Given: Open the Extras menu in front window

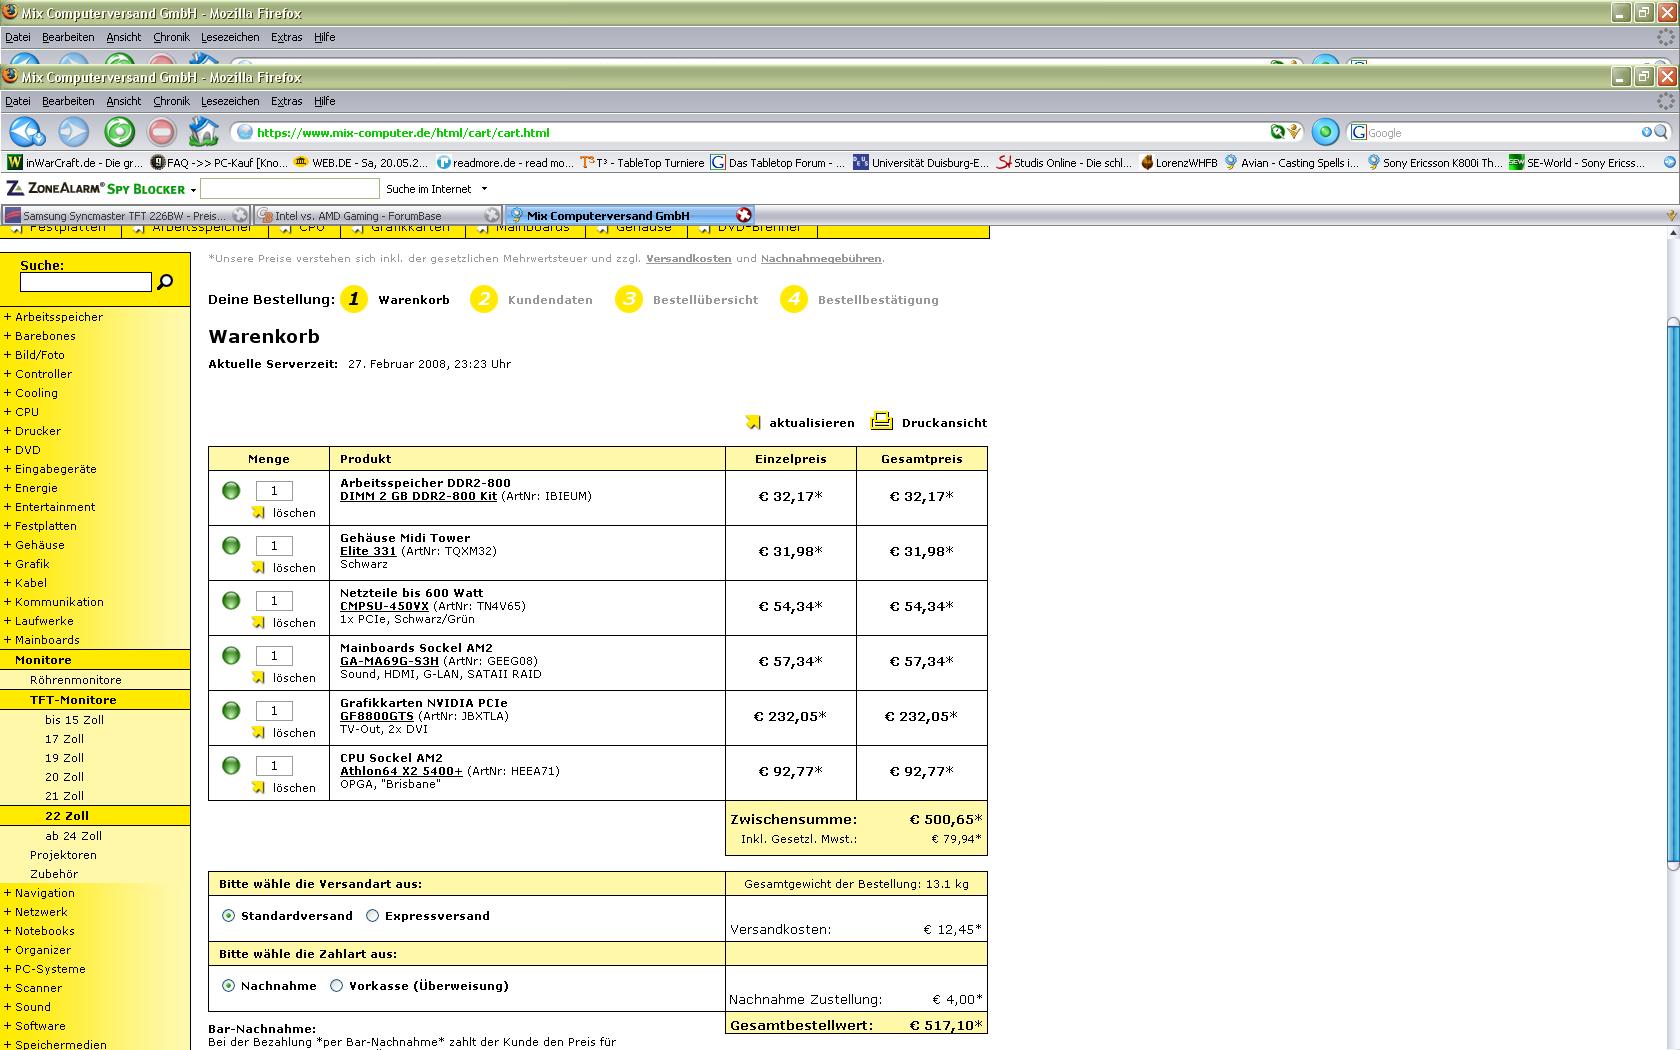Looking at the screenshot, I should (x=286, y=101).
